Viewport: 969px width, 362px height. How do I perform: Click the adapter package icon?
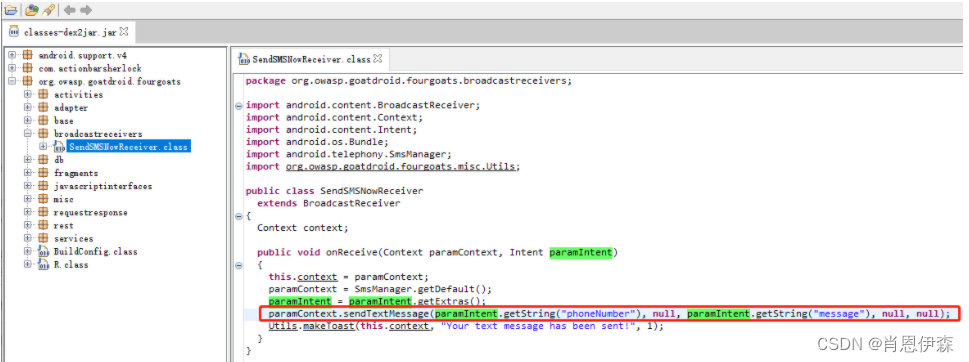tap(43, 107)
